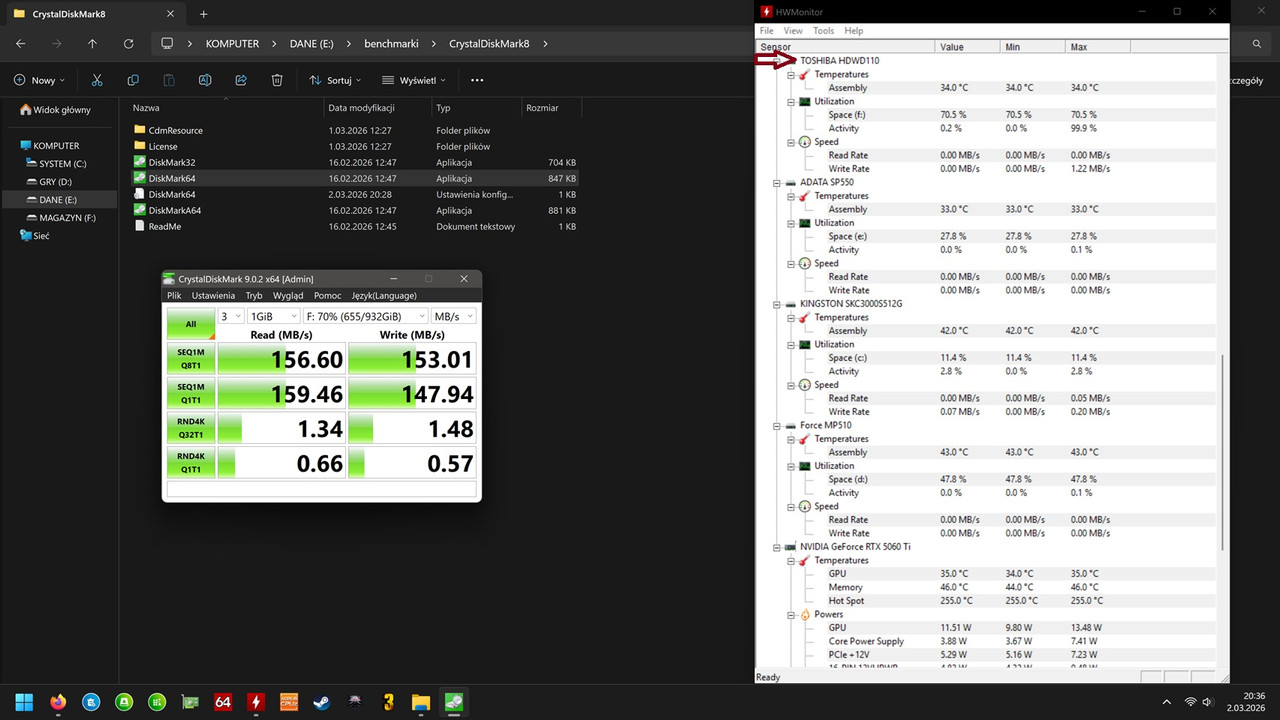Go back in File Explorer
This screenshot has height=720, width=1280.
(21, 44)
